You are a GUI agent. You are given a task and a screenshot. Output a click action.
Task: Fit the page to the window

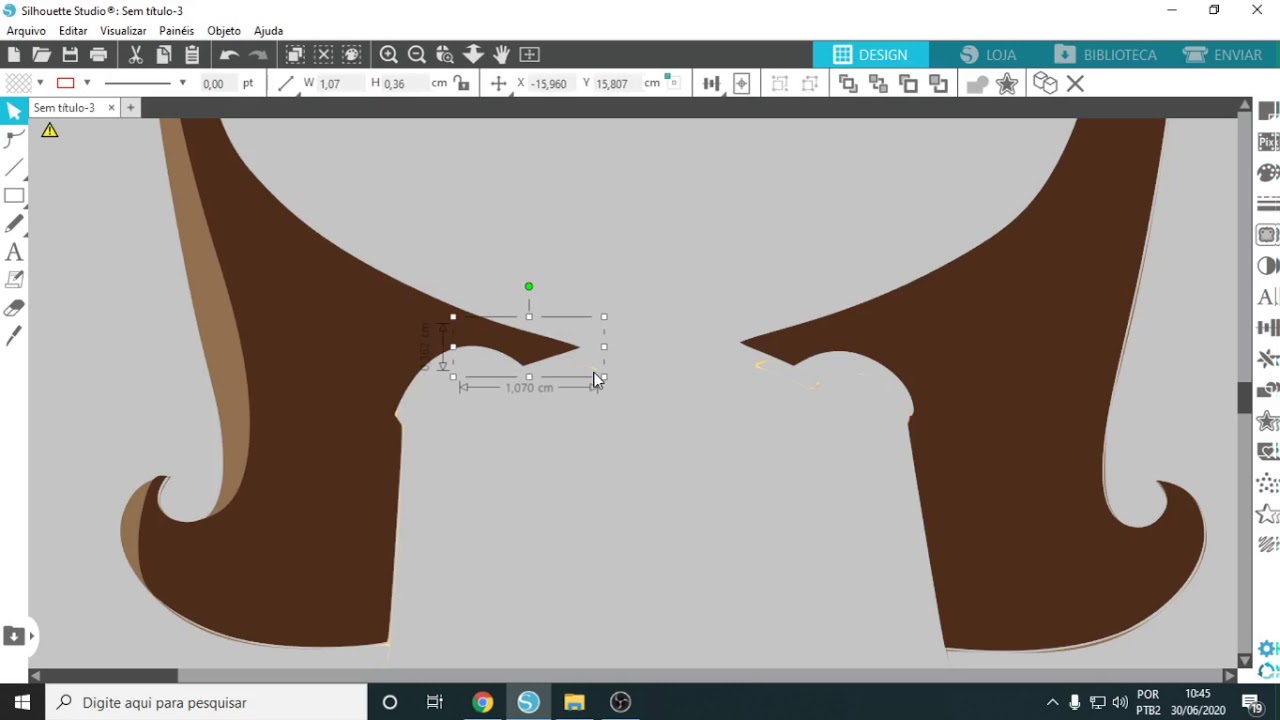tap(530, 55)
